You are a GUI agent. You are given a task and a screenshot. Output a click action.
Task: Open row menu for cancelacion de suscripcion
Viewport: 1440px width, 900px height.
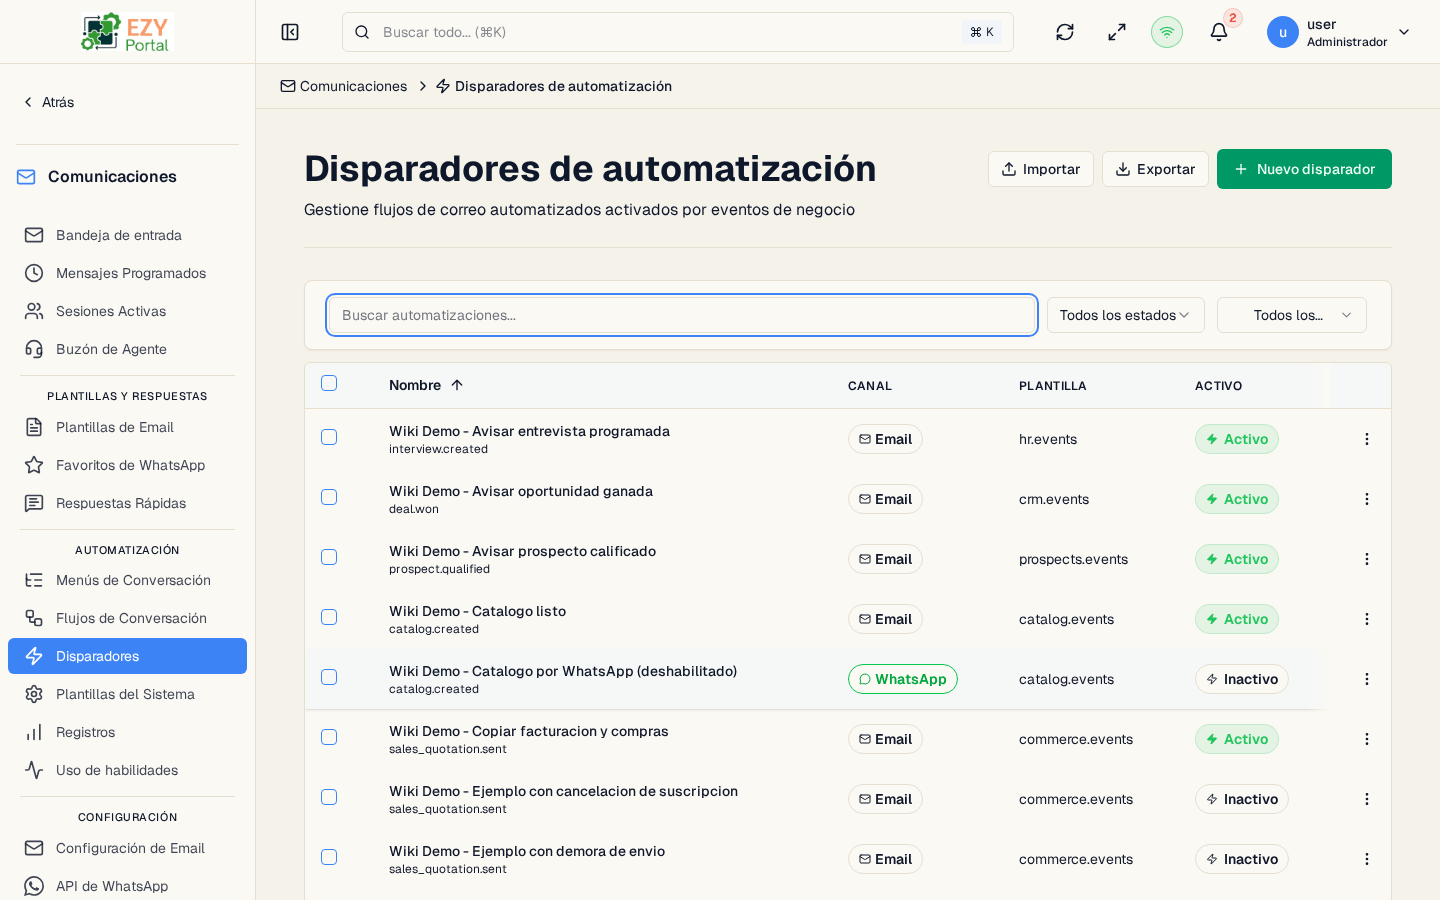coord(1367,799)
